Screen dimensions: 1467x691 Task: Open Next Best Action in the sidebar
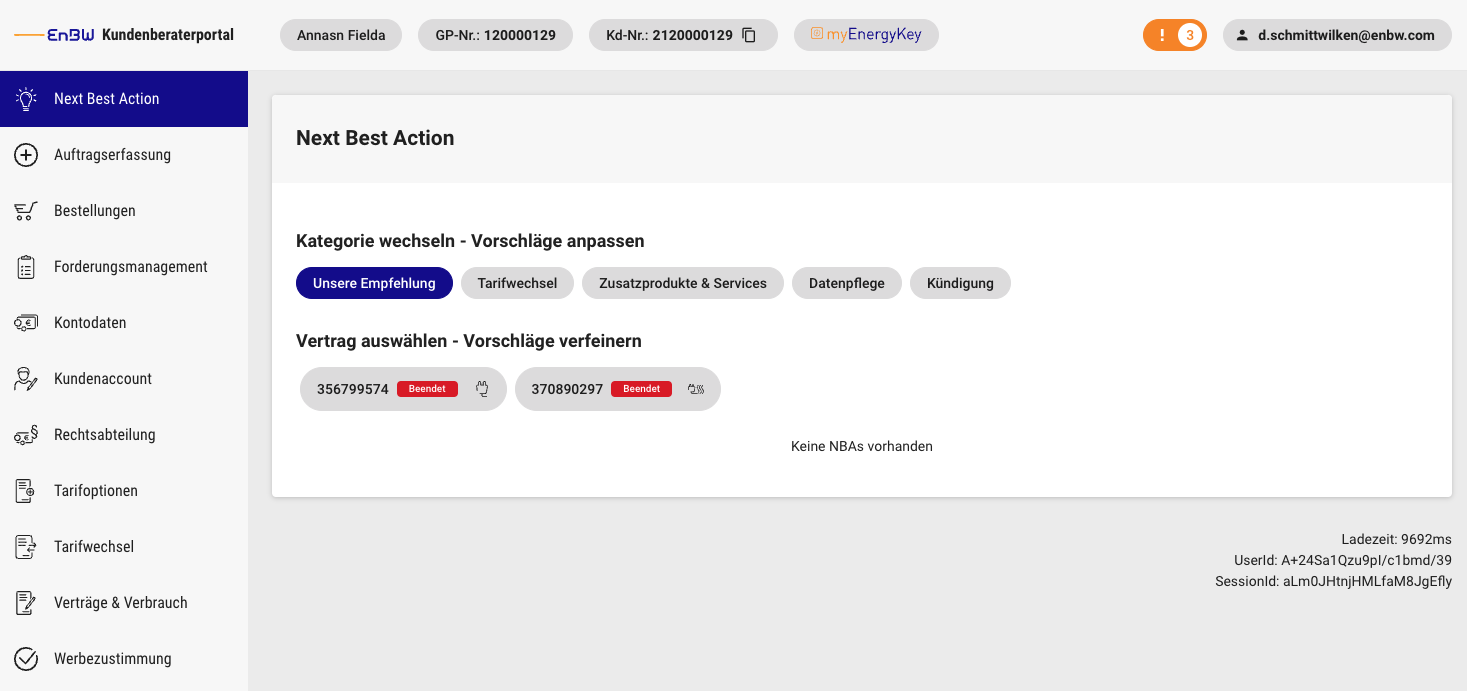[124, 99]
